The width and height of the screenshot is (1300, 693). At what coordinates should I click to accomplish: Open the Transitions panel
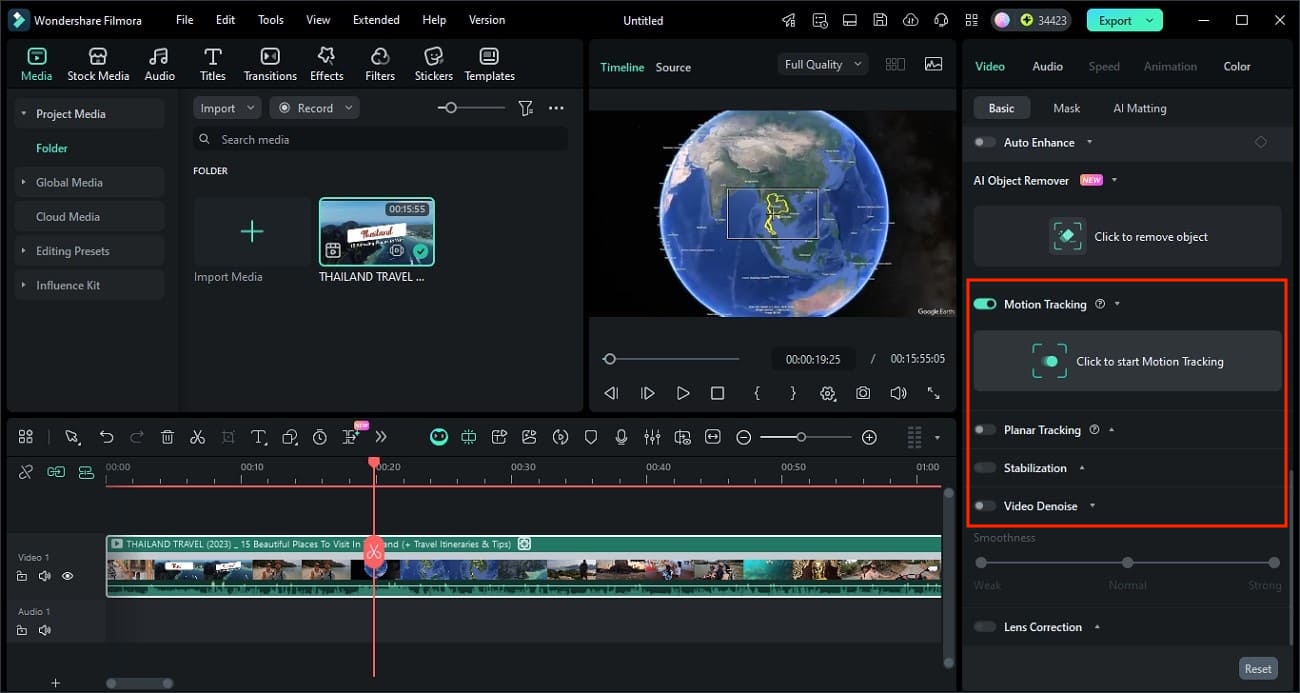[x=269, y=62]
